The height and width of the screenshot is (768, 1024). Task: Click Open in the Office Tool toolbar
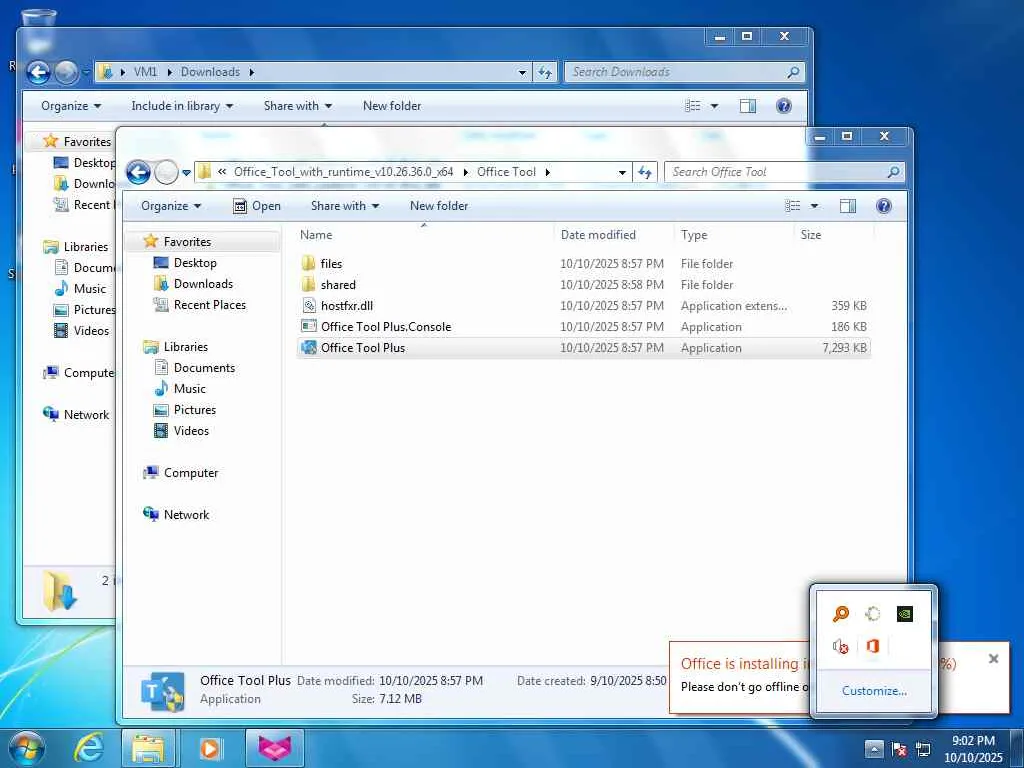[x=257, y=206]
